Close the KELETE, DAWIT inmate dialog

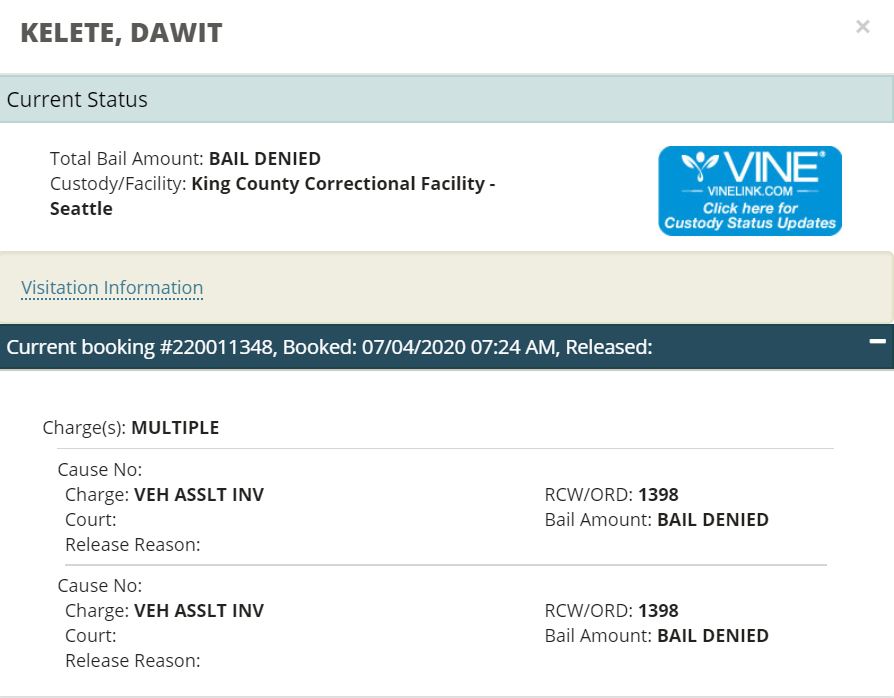(x=862, y=28)
